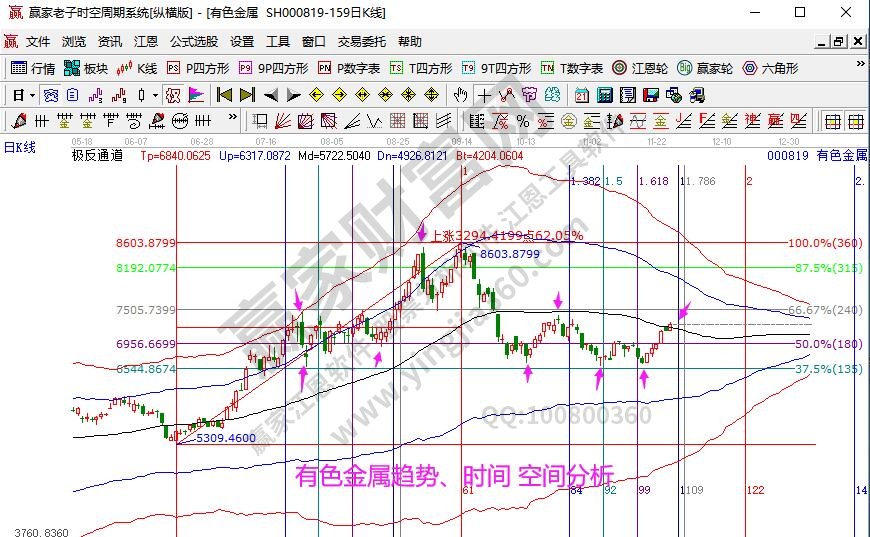Expand the candlestick style dropdown arrow
Image resolution: width=870 pixels, height=537 pixels.
tap(155, 95)
